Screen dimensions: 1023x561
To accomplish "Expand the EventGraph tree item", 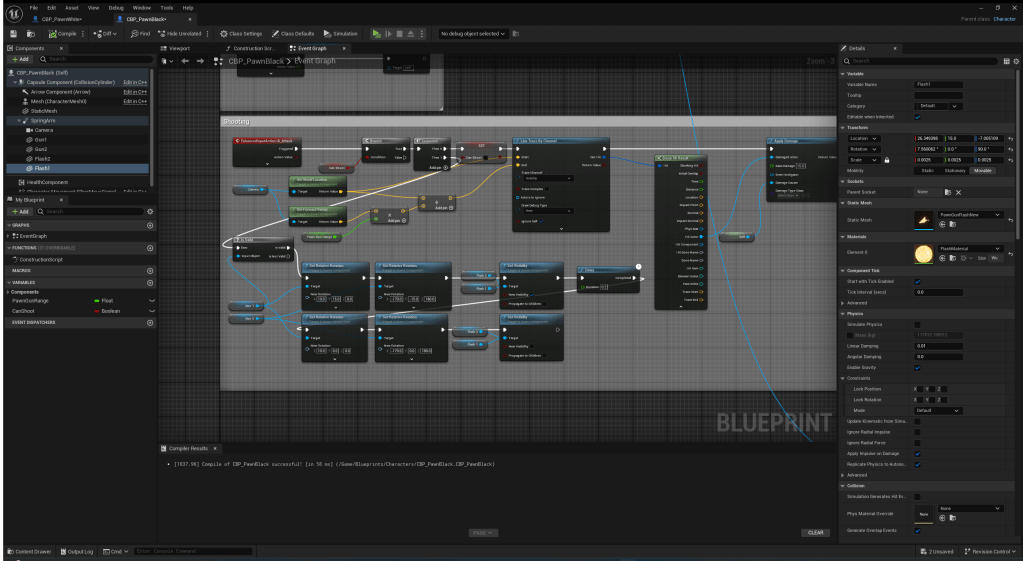I will [x=8, y=236].
